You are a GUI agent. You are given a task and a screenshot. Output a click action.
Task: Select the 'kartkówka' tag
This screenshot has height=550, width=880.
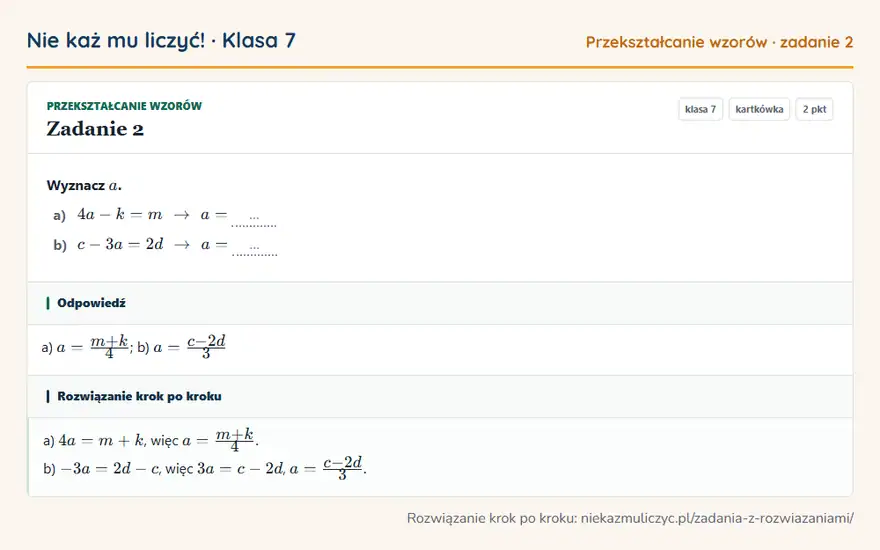[759, 109]
